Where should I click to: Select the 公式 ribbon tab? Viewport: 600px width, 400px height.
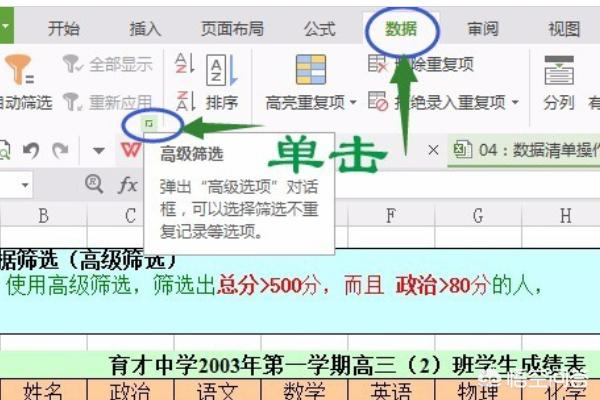click(320, 29)
